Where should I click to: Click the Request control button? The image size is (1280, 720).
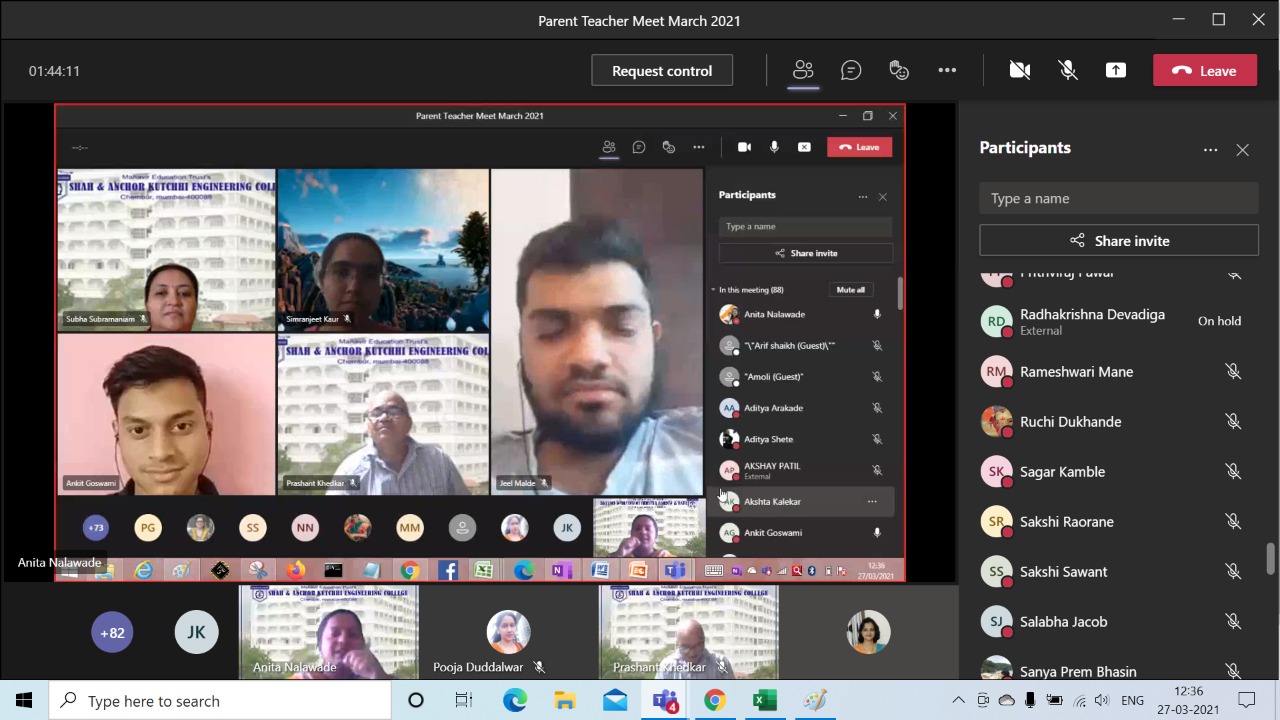click(x=661, y=70)
